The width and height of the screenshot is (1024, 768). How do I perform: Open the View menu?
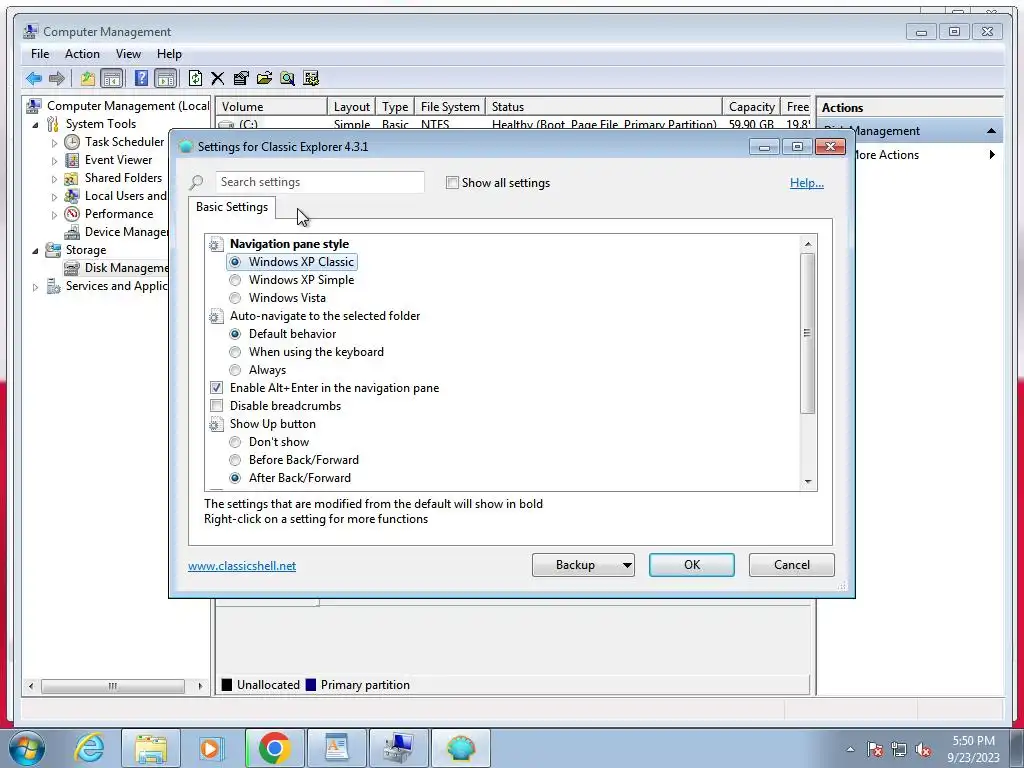tap(129, 54)
